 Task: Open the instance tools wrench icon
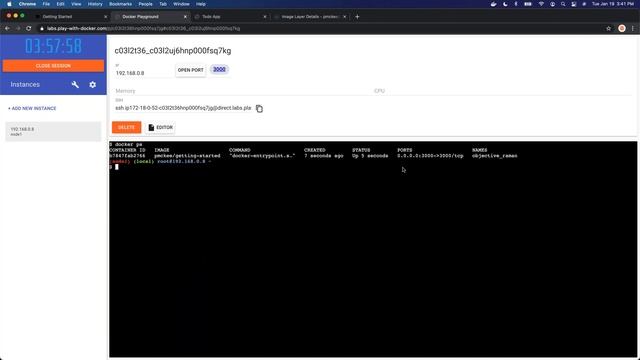[x=75, y=84]
